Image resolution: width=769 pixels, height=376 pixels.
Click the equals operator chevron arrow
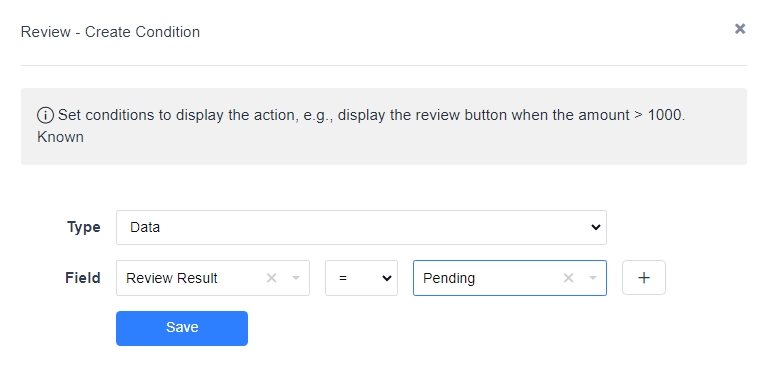click(387, 278)
